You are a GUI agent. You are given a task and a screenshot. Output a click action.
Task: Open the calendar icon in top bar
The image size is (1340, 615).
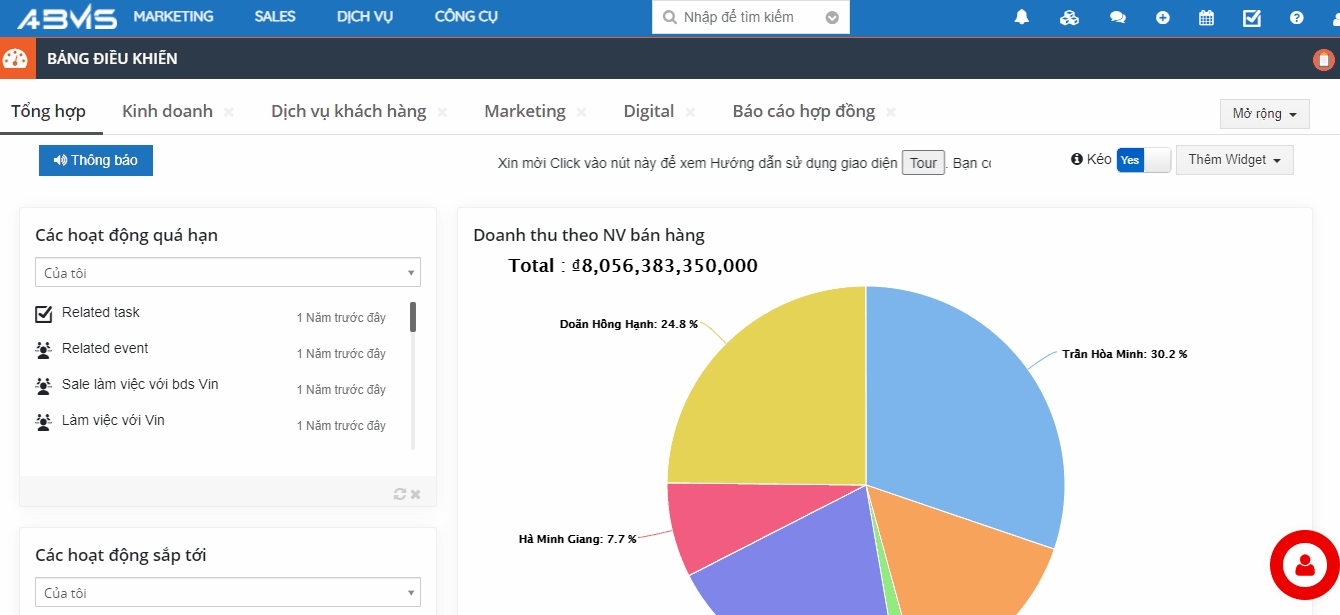click(1206, 17)
